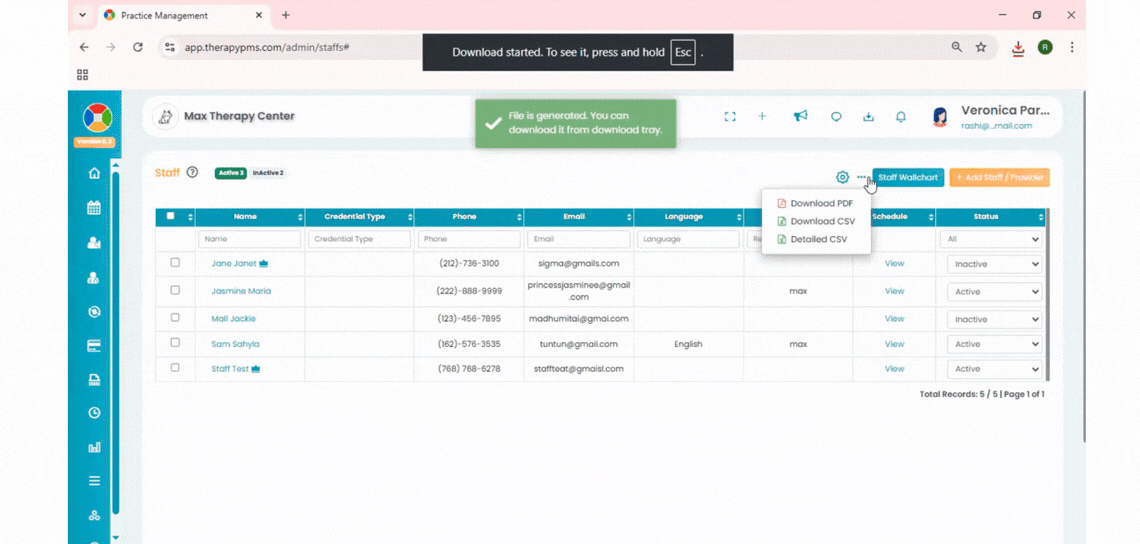
Task: Click the credit card billing sidebar icon
Action: [94, 345]
